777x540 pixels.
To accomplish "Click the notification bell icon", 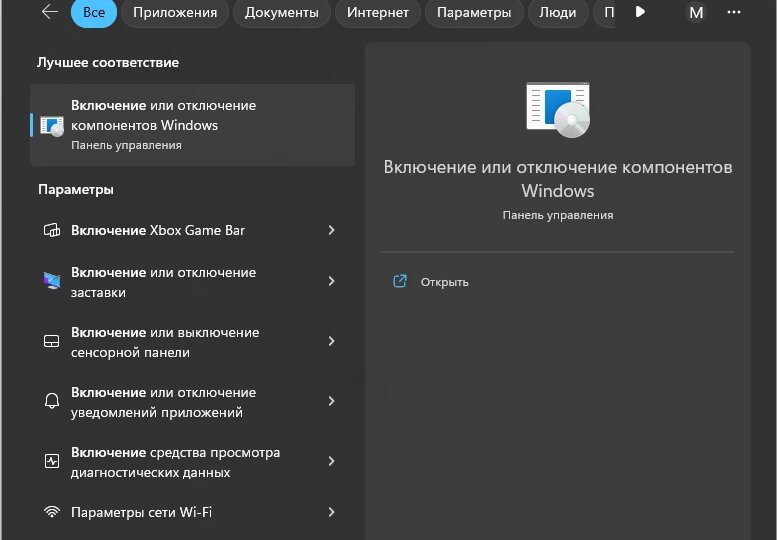I will pyautogui.click(x=52, y=401).
